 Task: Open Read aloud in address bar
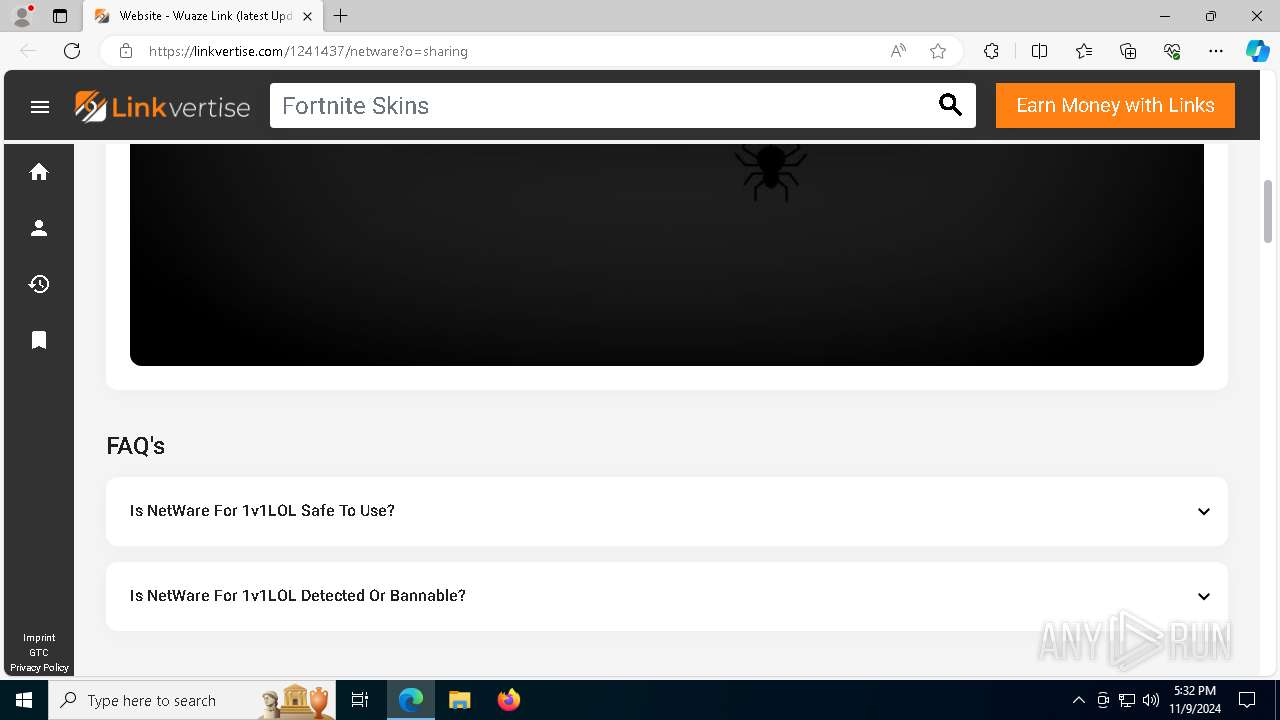pyautogui.click(x=898, y=51)
